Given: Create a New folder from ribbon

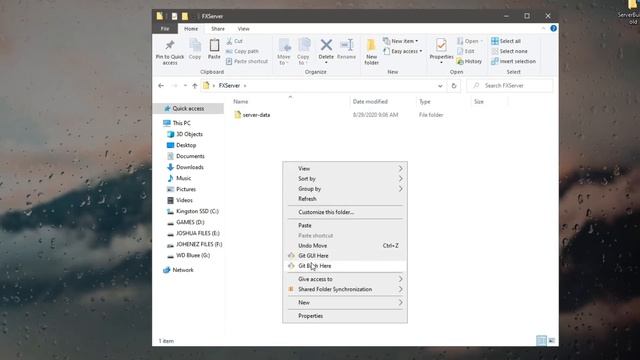Looking at the screenshot, I should [371, 51].
